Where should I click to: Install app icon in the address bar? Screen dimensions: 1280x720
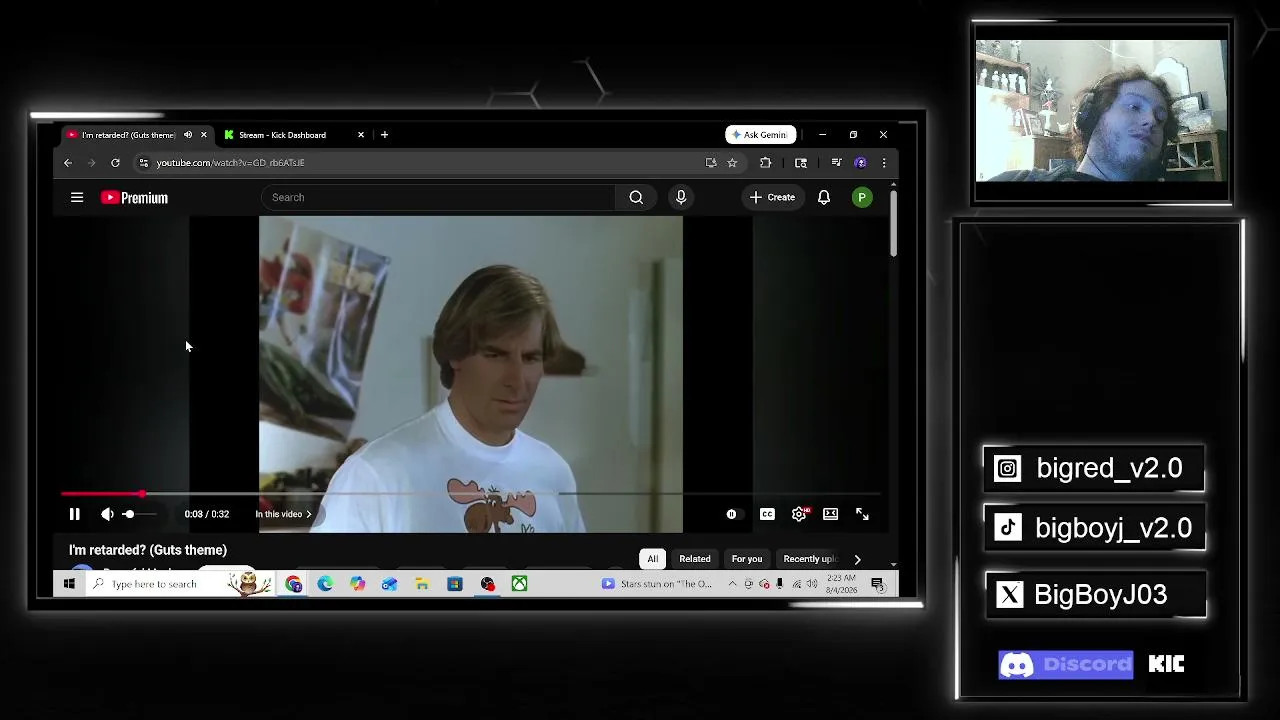(x=711, y=163)
